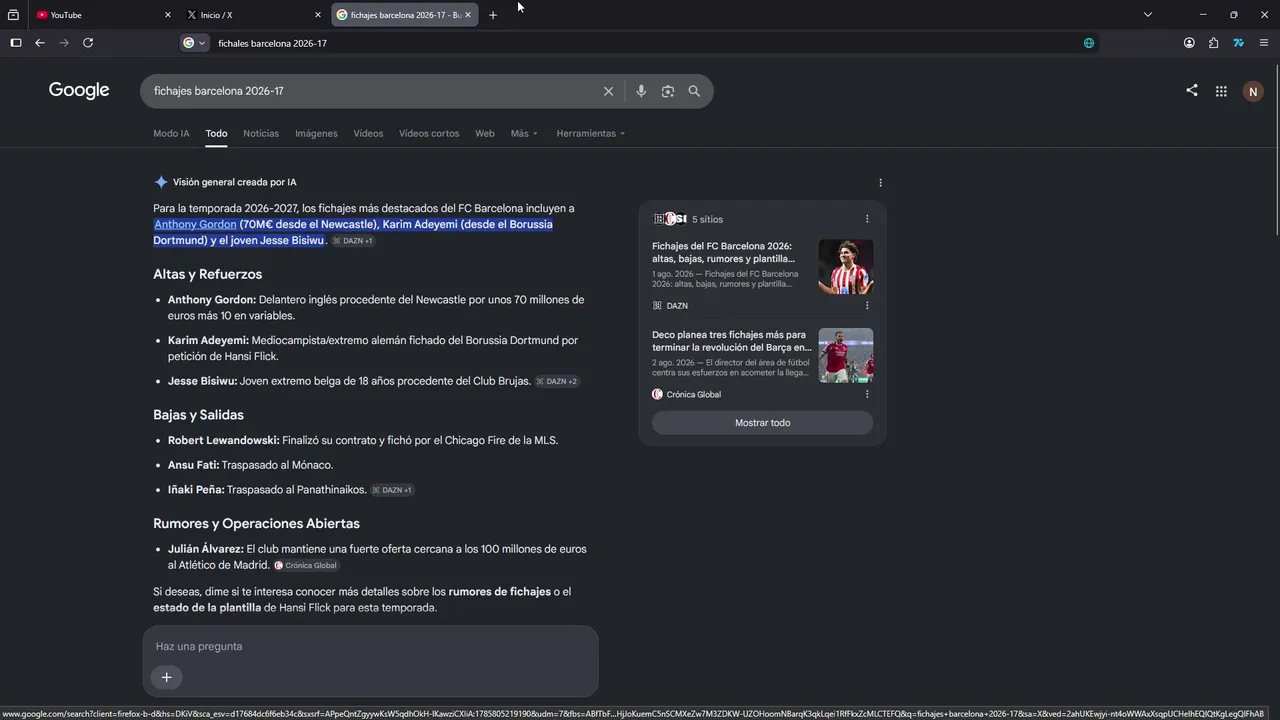Switch to the Vídeos tab
The height and width of the screenshot is (720, 1280).
[x=368, y=133]
